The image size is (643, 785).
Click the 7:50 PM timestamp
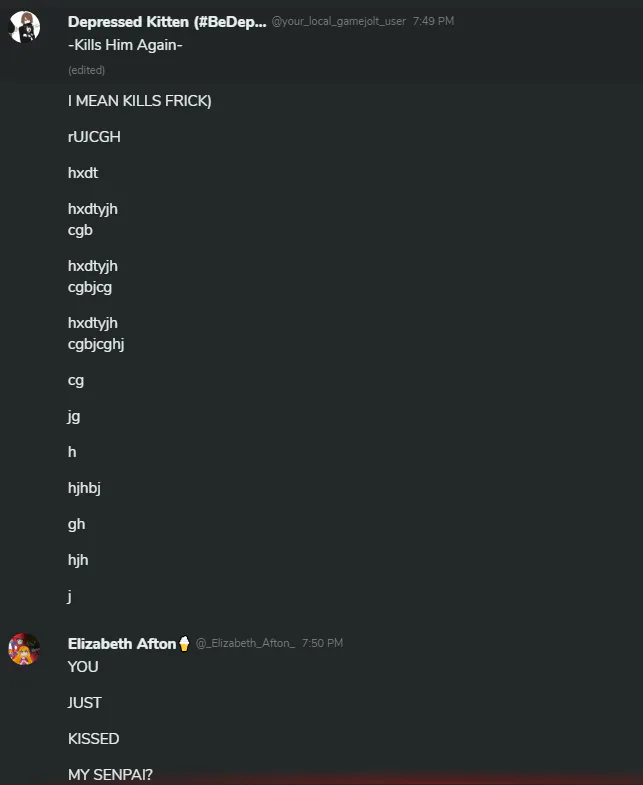pos(322,643)
